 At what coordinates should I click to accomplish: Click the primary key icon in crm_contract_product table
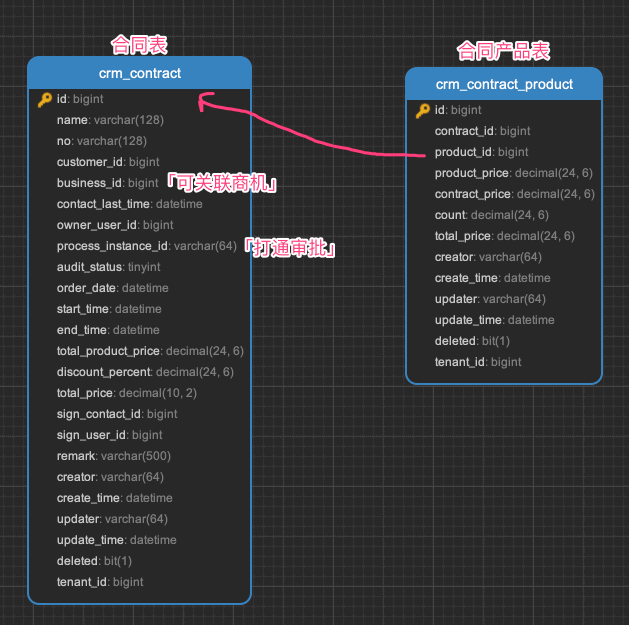(422, 110)
